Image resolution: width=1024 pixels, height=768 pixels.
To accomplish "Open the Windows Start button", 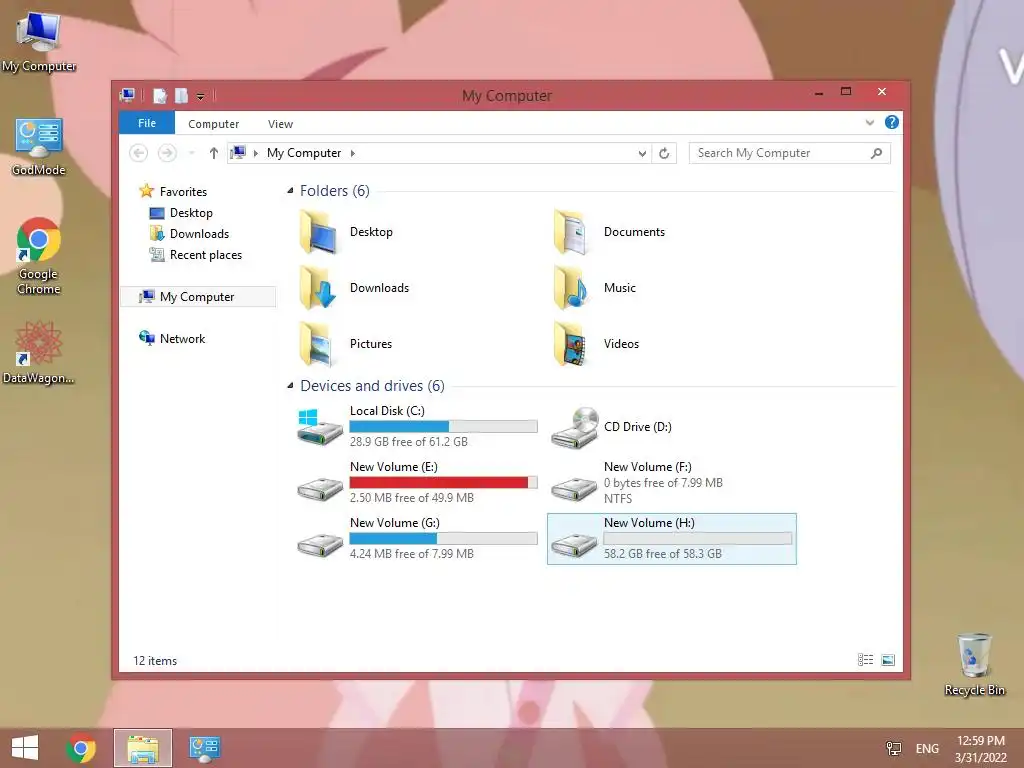I will coord(25,748).
